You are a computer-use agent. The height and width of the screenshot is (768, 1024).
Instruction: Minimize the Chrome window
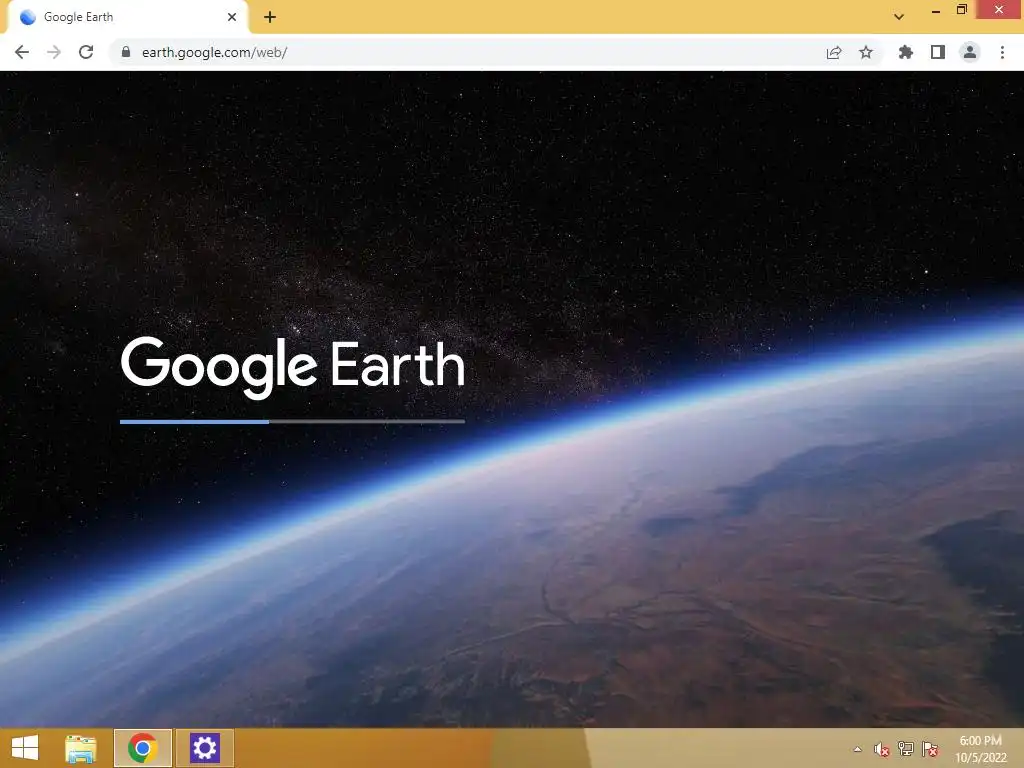point(936,11)
